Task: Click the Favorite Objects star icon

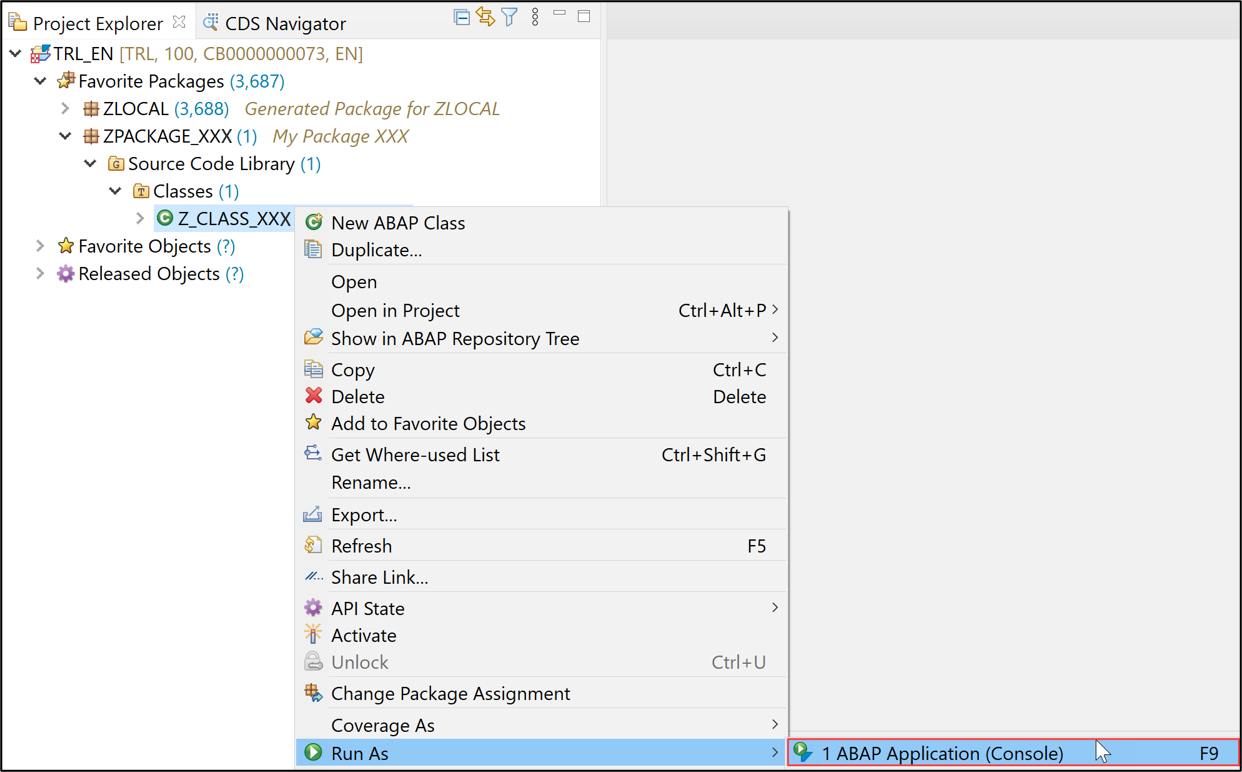Action: [66, 246]
